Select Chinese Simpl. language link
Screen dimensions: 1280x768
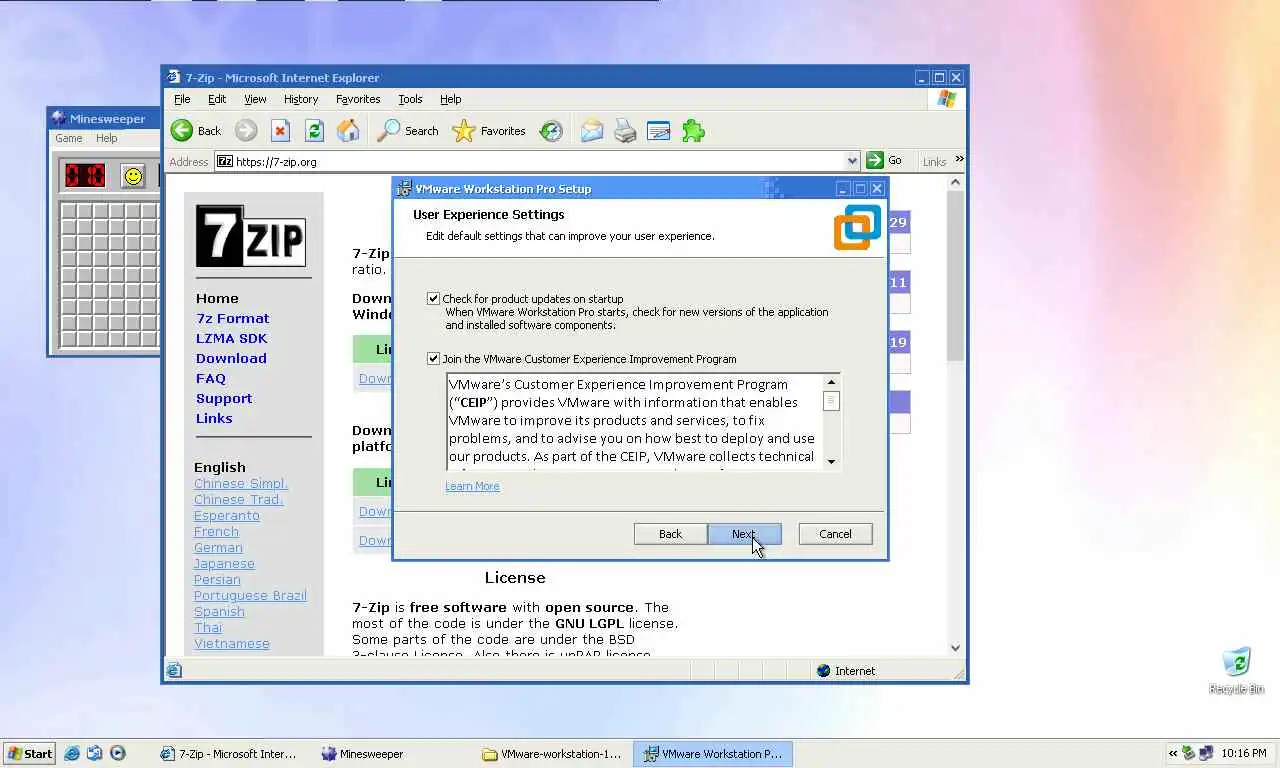click(x=240, y=483)
